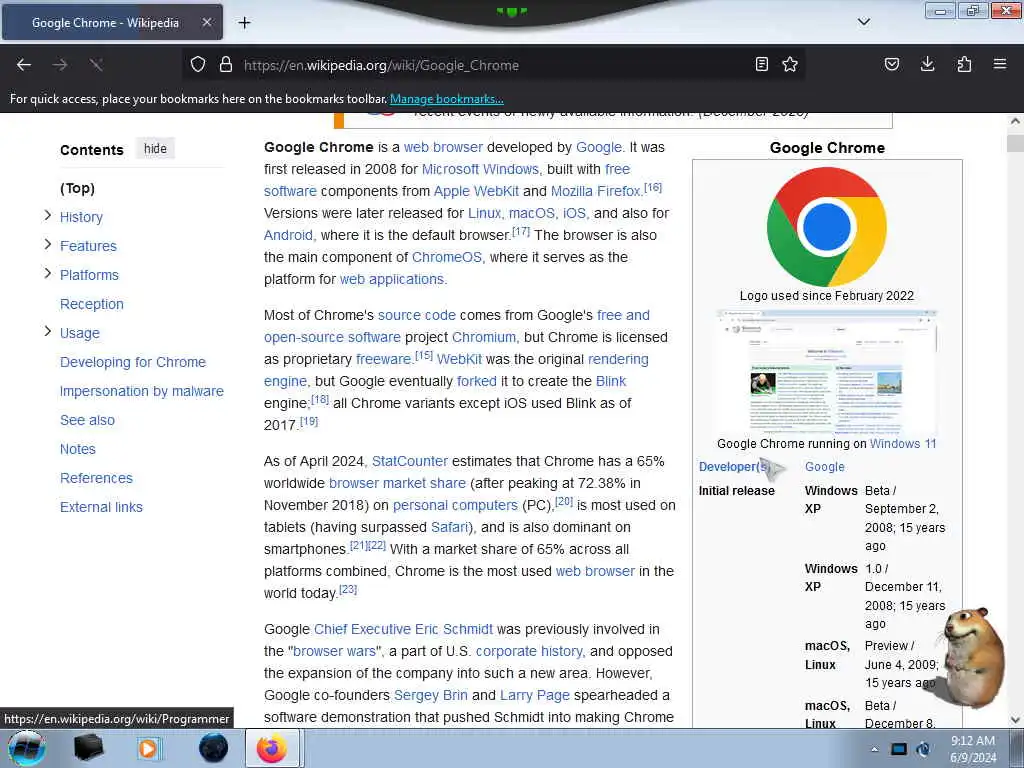Stop loading with the X toolbar button
The image size is (1024, 768).
pos(97,65)
